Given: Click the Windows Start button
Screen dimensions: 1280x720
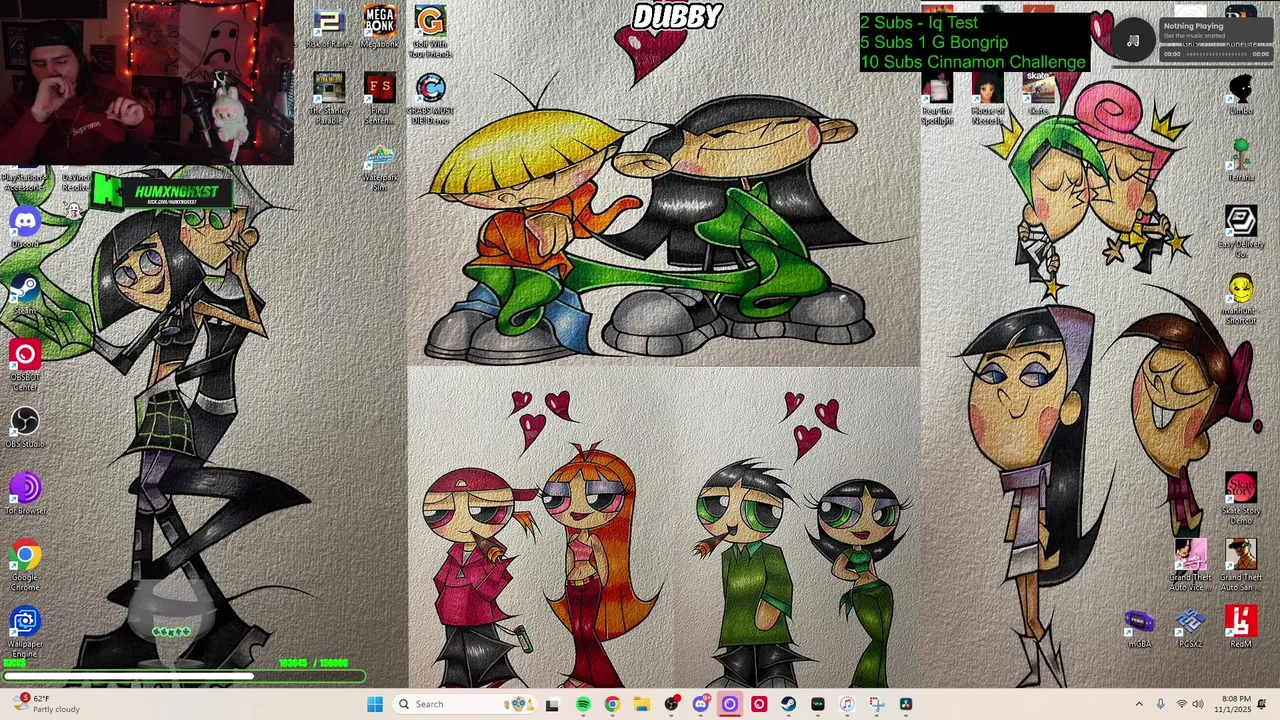Looking at the screenshot, I should (x=375, y=704).
